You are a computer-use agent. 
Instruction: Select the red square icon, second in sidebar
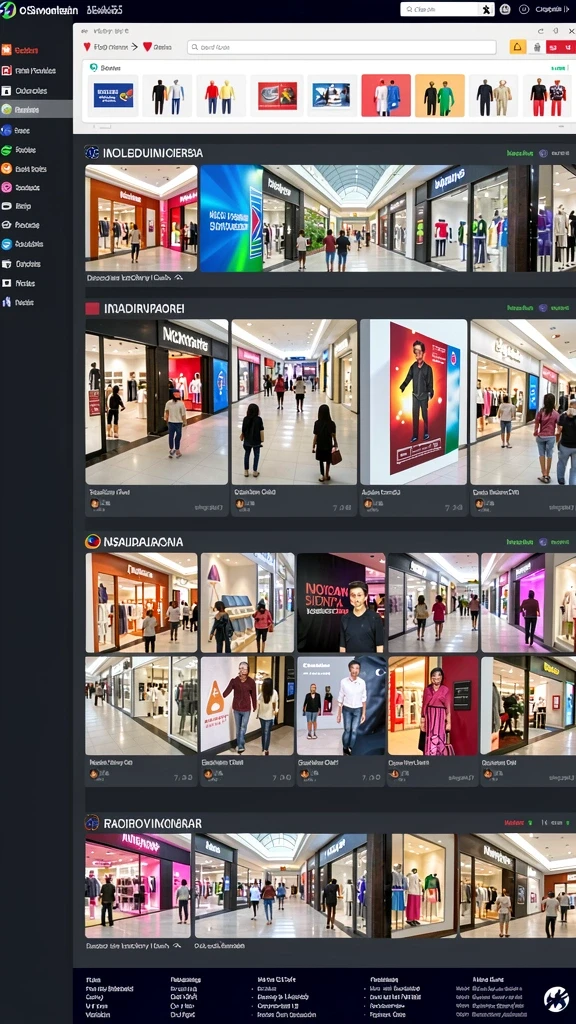(x=7, y=71)
